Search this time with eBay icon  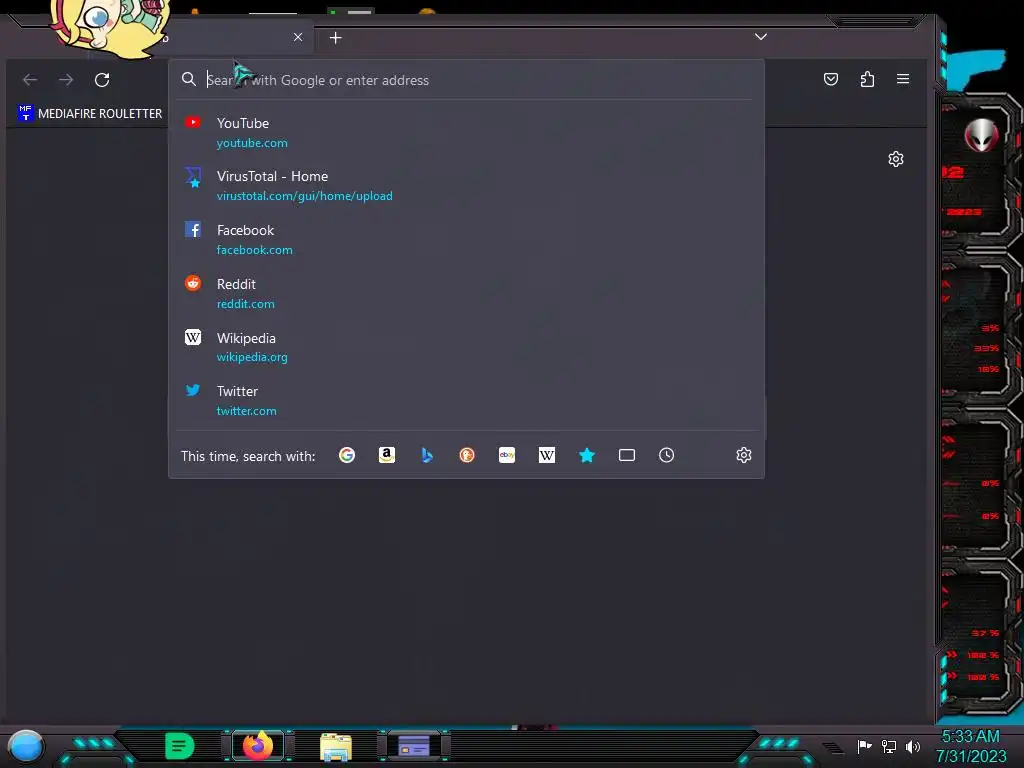pyautogui.click(x=507, y=455)
